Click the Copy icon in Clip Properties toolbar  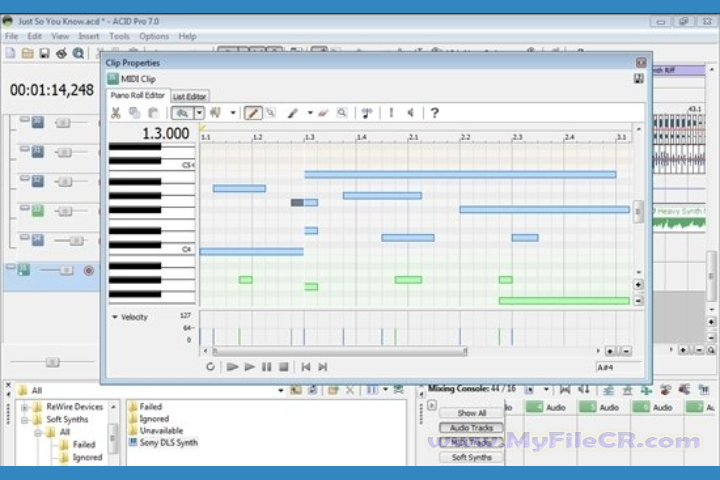tap(135, 113)
